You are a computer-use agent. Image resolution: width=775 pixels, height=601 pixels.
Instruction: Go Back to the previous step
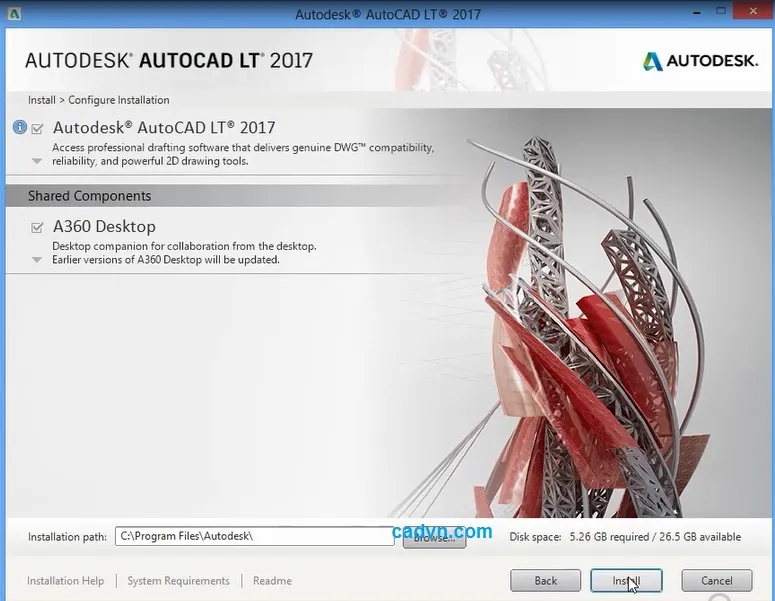[546, 581]
